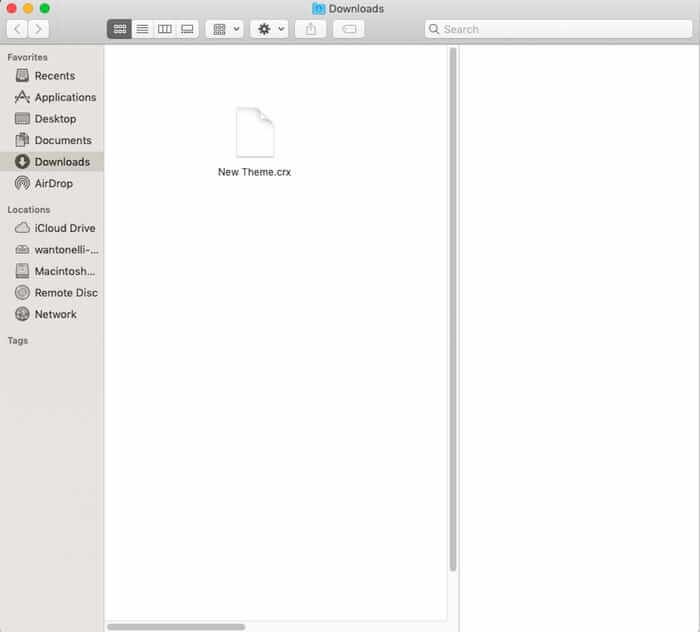Click the magnifying glass search icon

[x=433, y=29]
